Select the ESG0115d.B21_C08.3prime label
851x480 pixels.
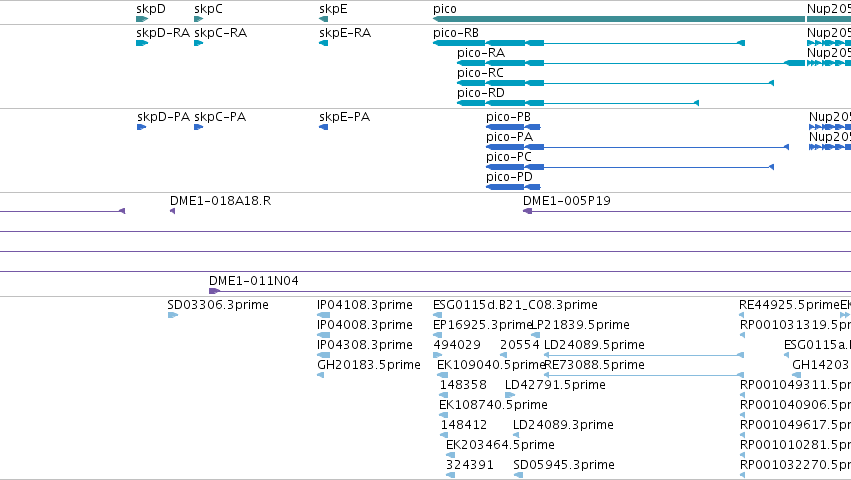(516, 305)
